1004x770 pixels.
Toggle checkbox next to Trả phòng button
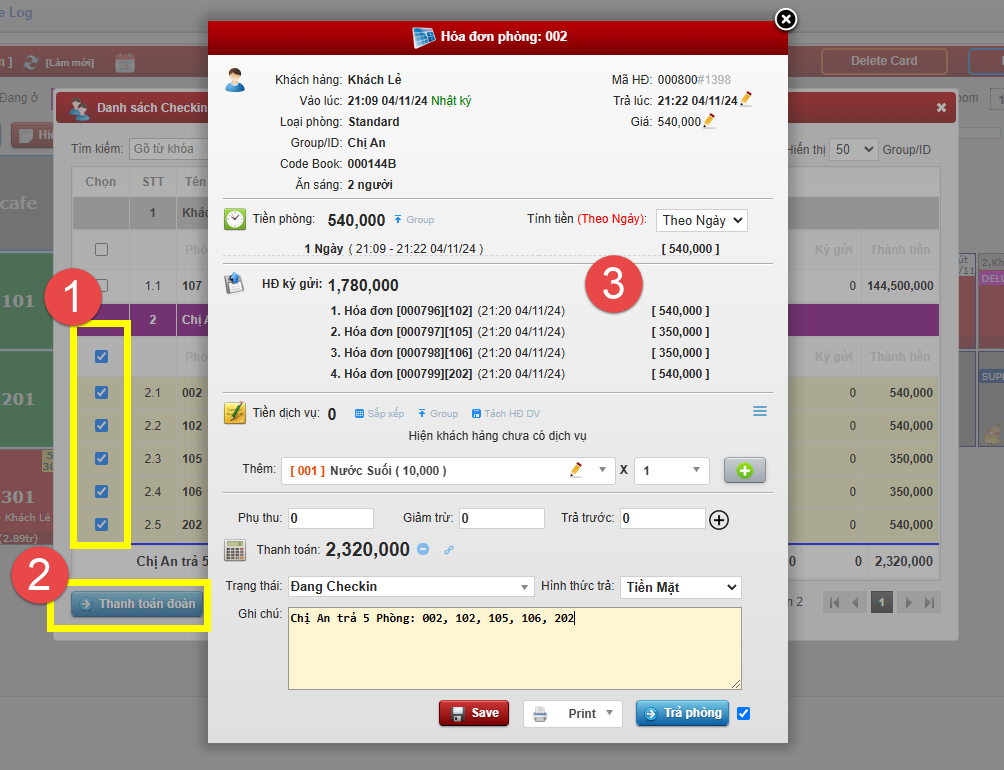[x=743, y=713]
